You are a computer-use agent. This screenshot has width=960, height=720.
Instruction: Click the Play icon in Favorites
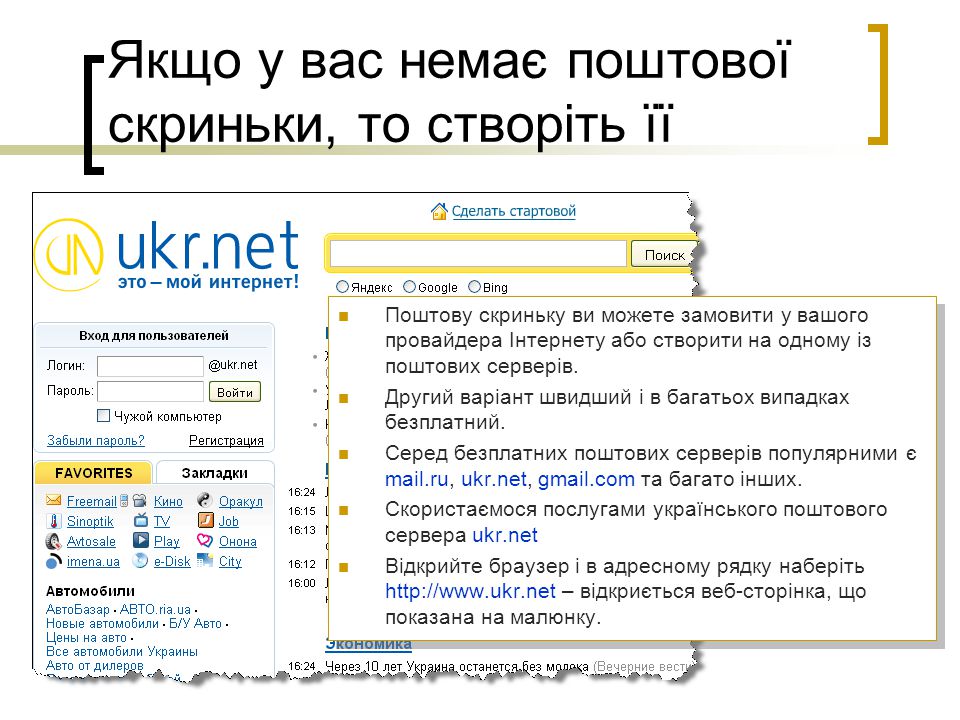coord(141,541)
